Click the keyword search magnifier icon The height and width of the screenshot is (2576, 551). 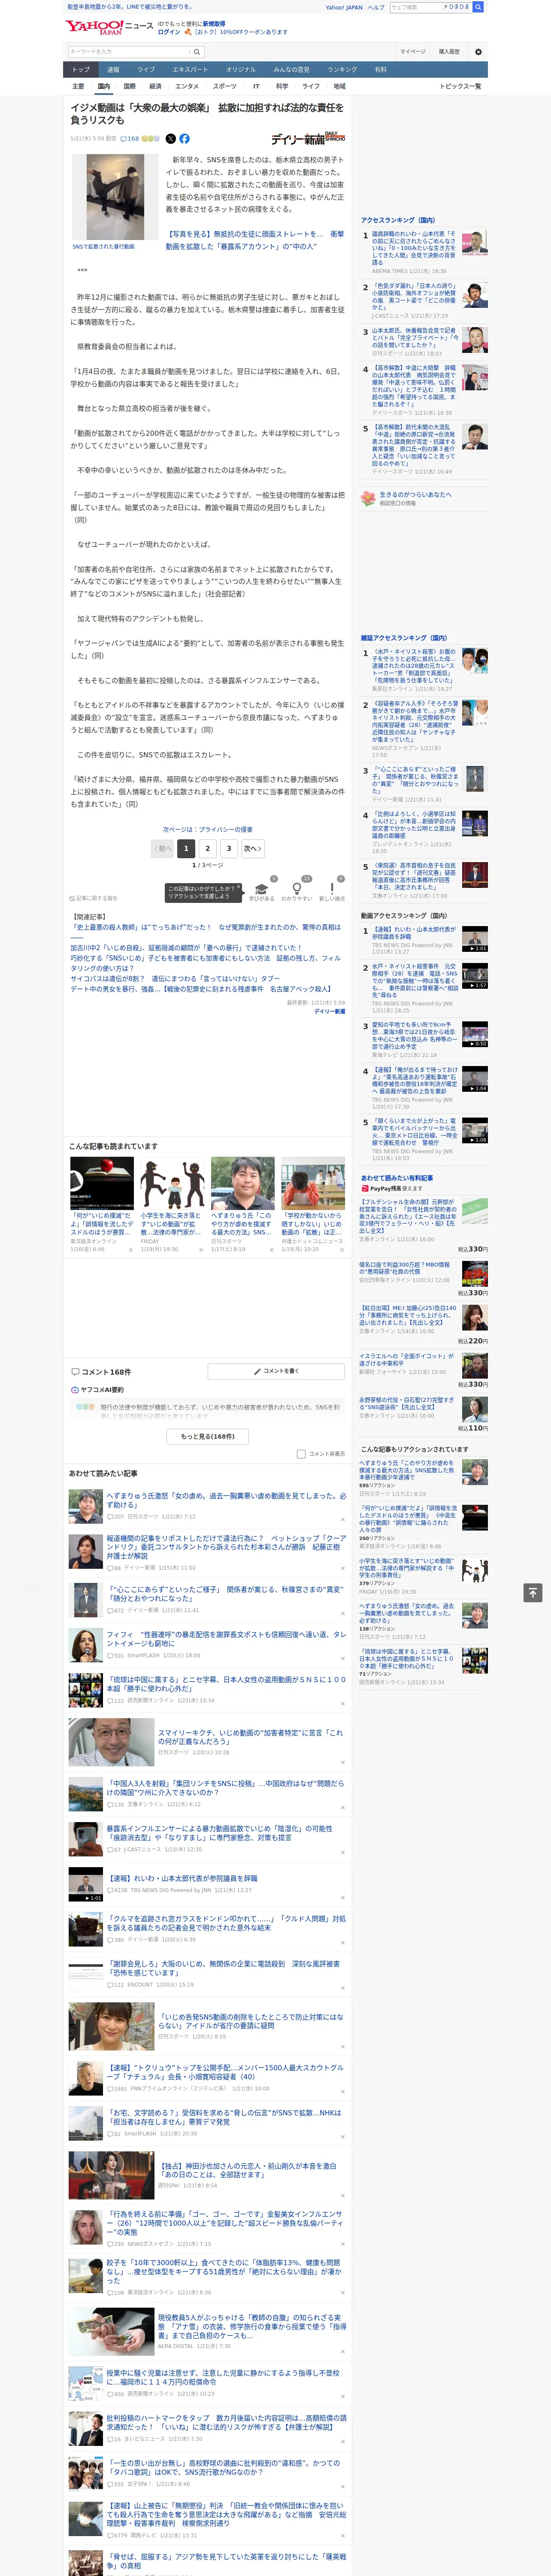tap(197, 51)
